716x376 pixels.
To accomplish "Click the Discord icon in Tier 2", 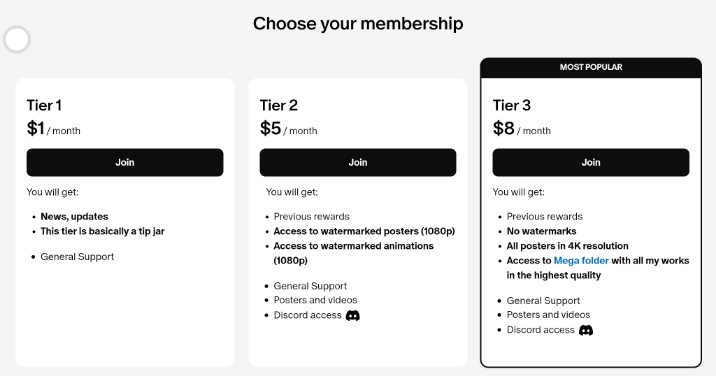I will click(x=353, y=315).
